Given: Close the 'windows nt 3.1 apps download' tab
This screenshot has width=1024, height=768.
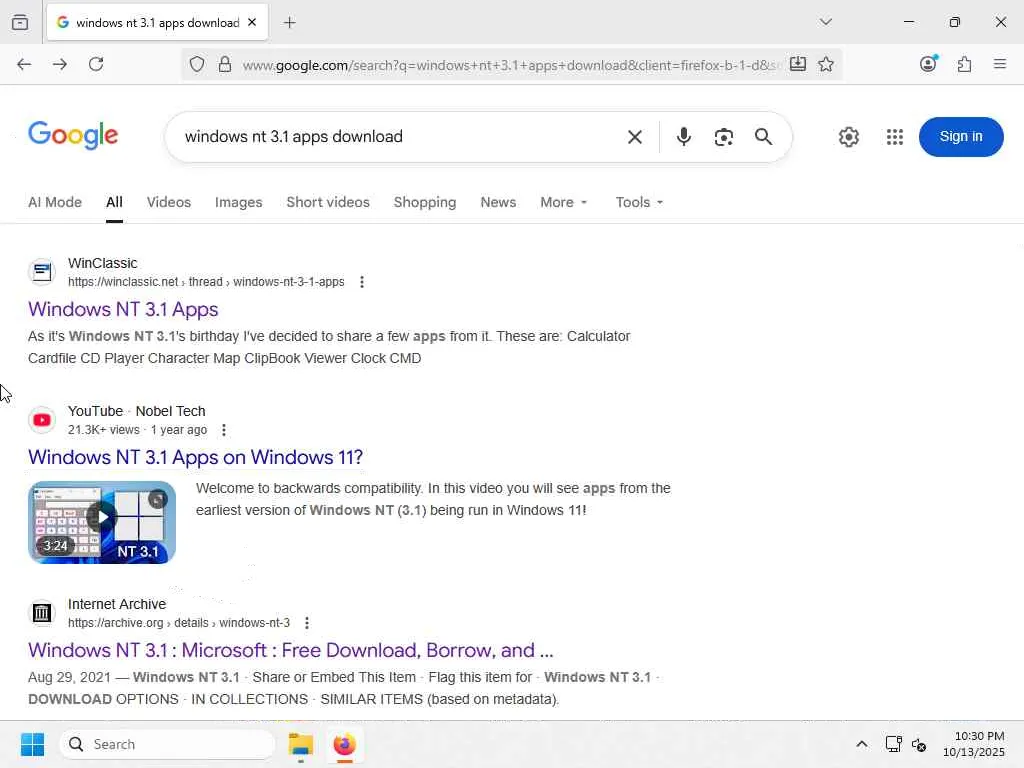Looking at the screenshot, I should (252, 22).
